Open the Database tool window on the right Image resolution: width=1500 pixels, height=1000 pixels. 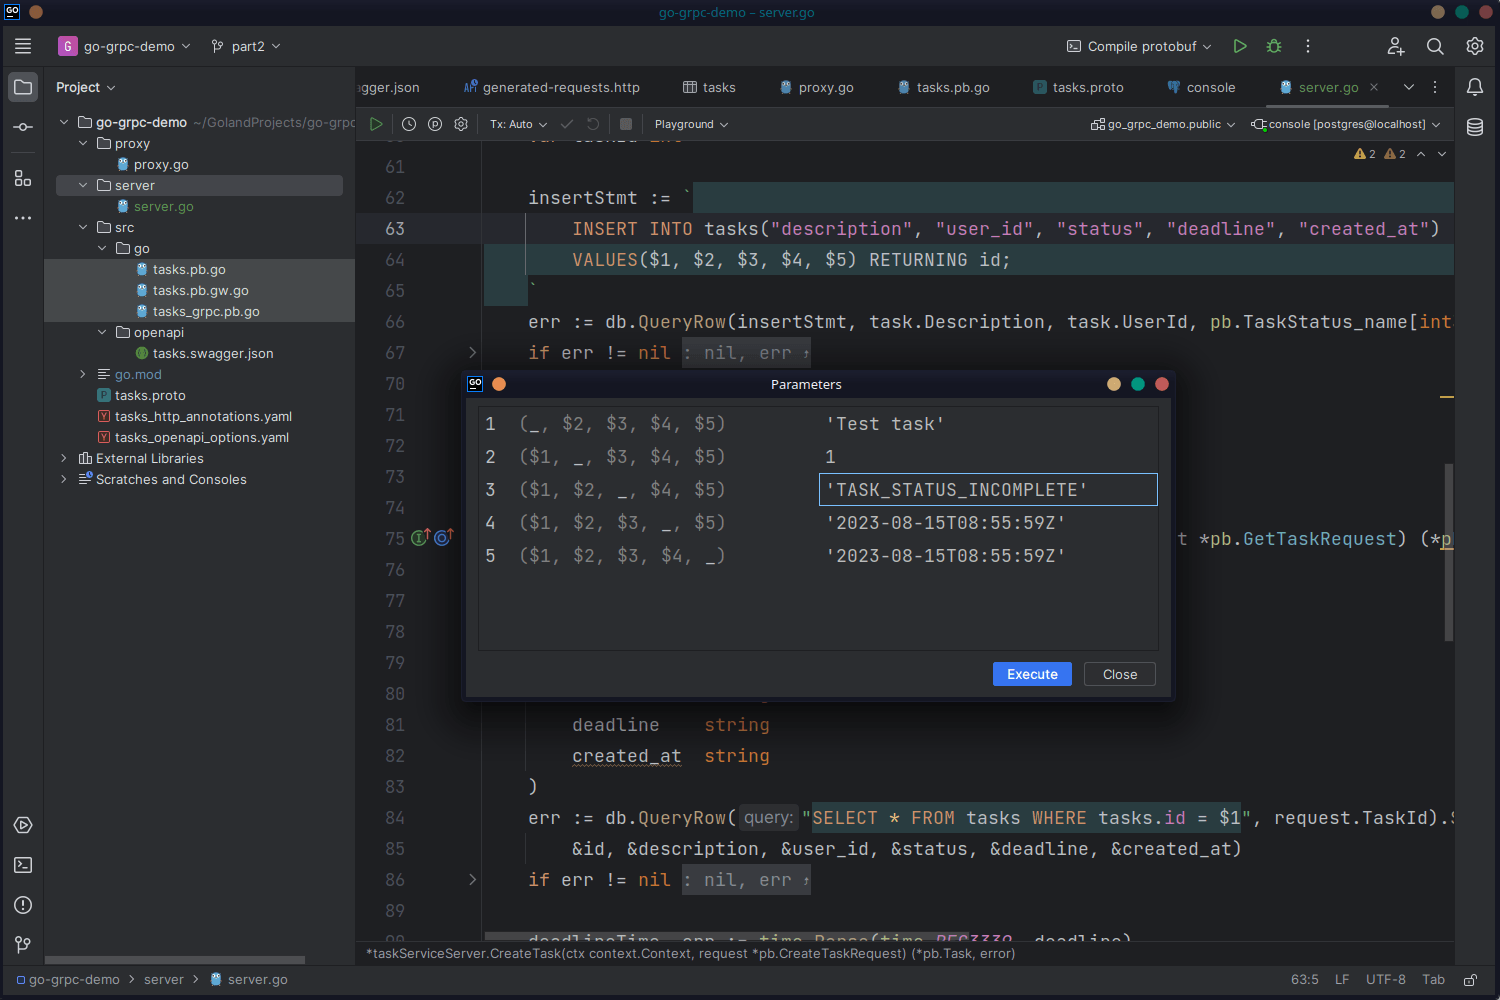pos(1474,127)
